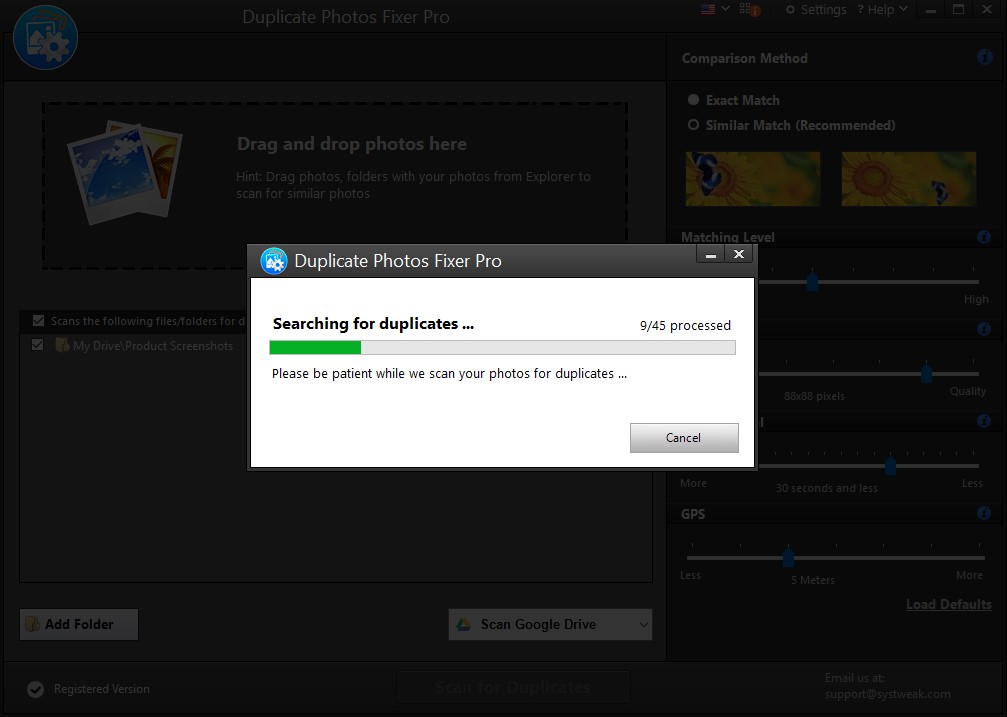Uncheck the My Drive\Product Screenshots folder checkbox
The image size is (1007, 717).
point(38,345)
